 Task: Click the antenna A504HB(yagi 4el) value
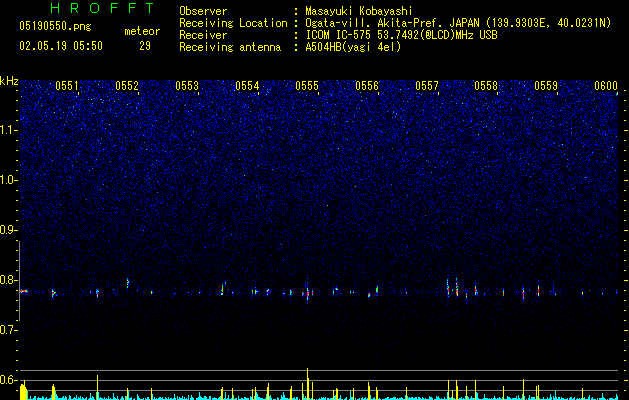point(353,47)
